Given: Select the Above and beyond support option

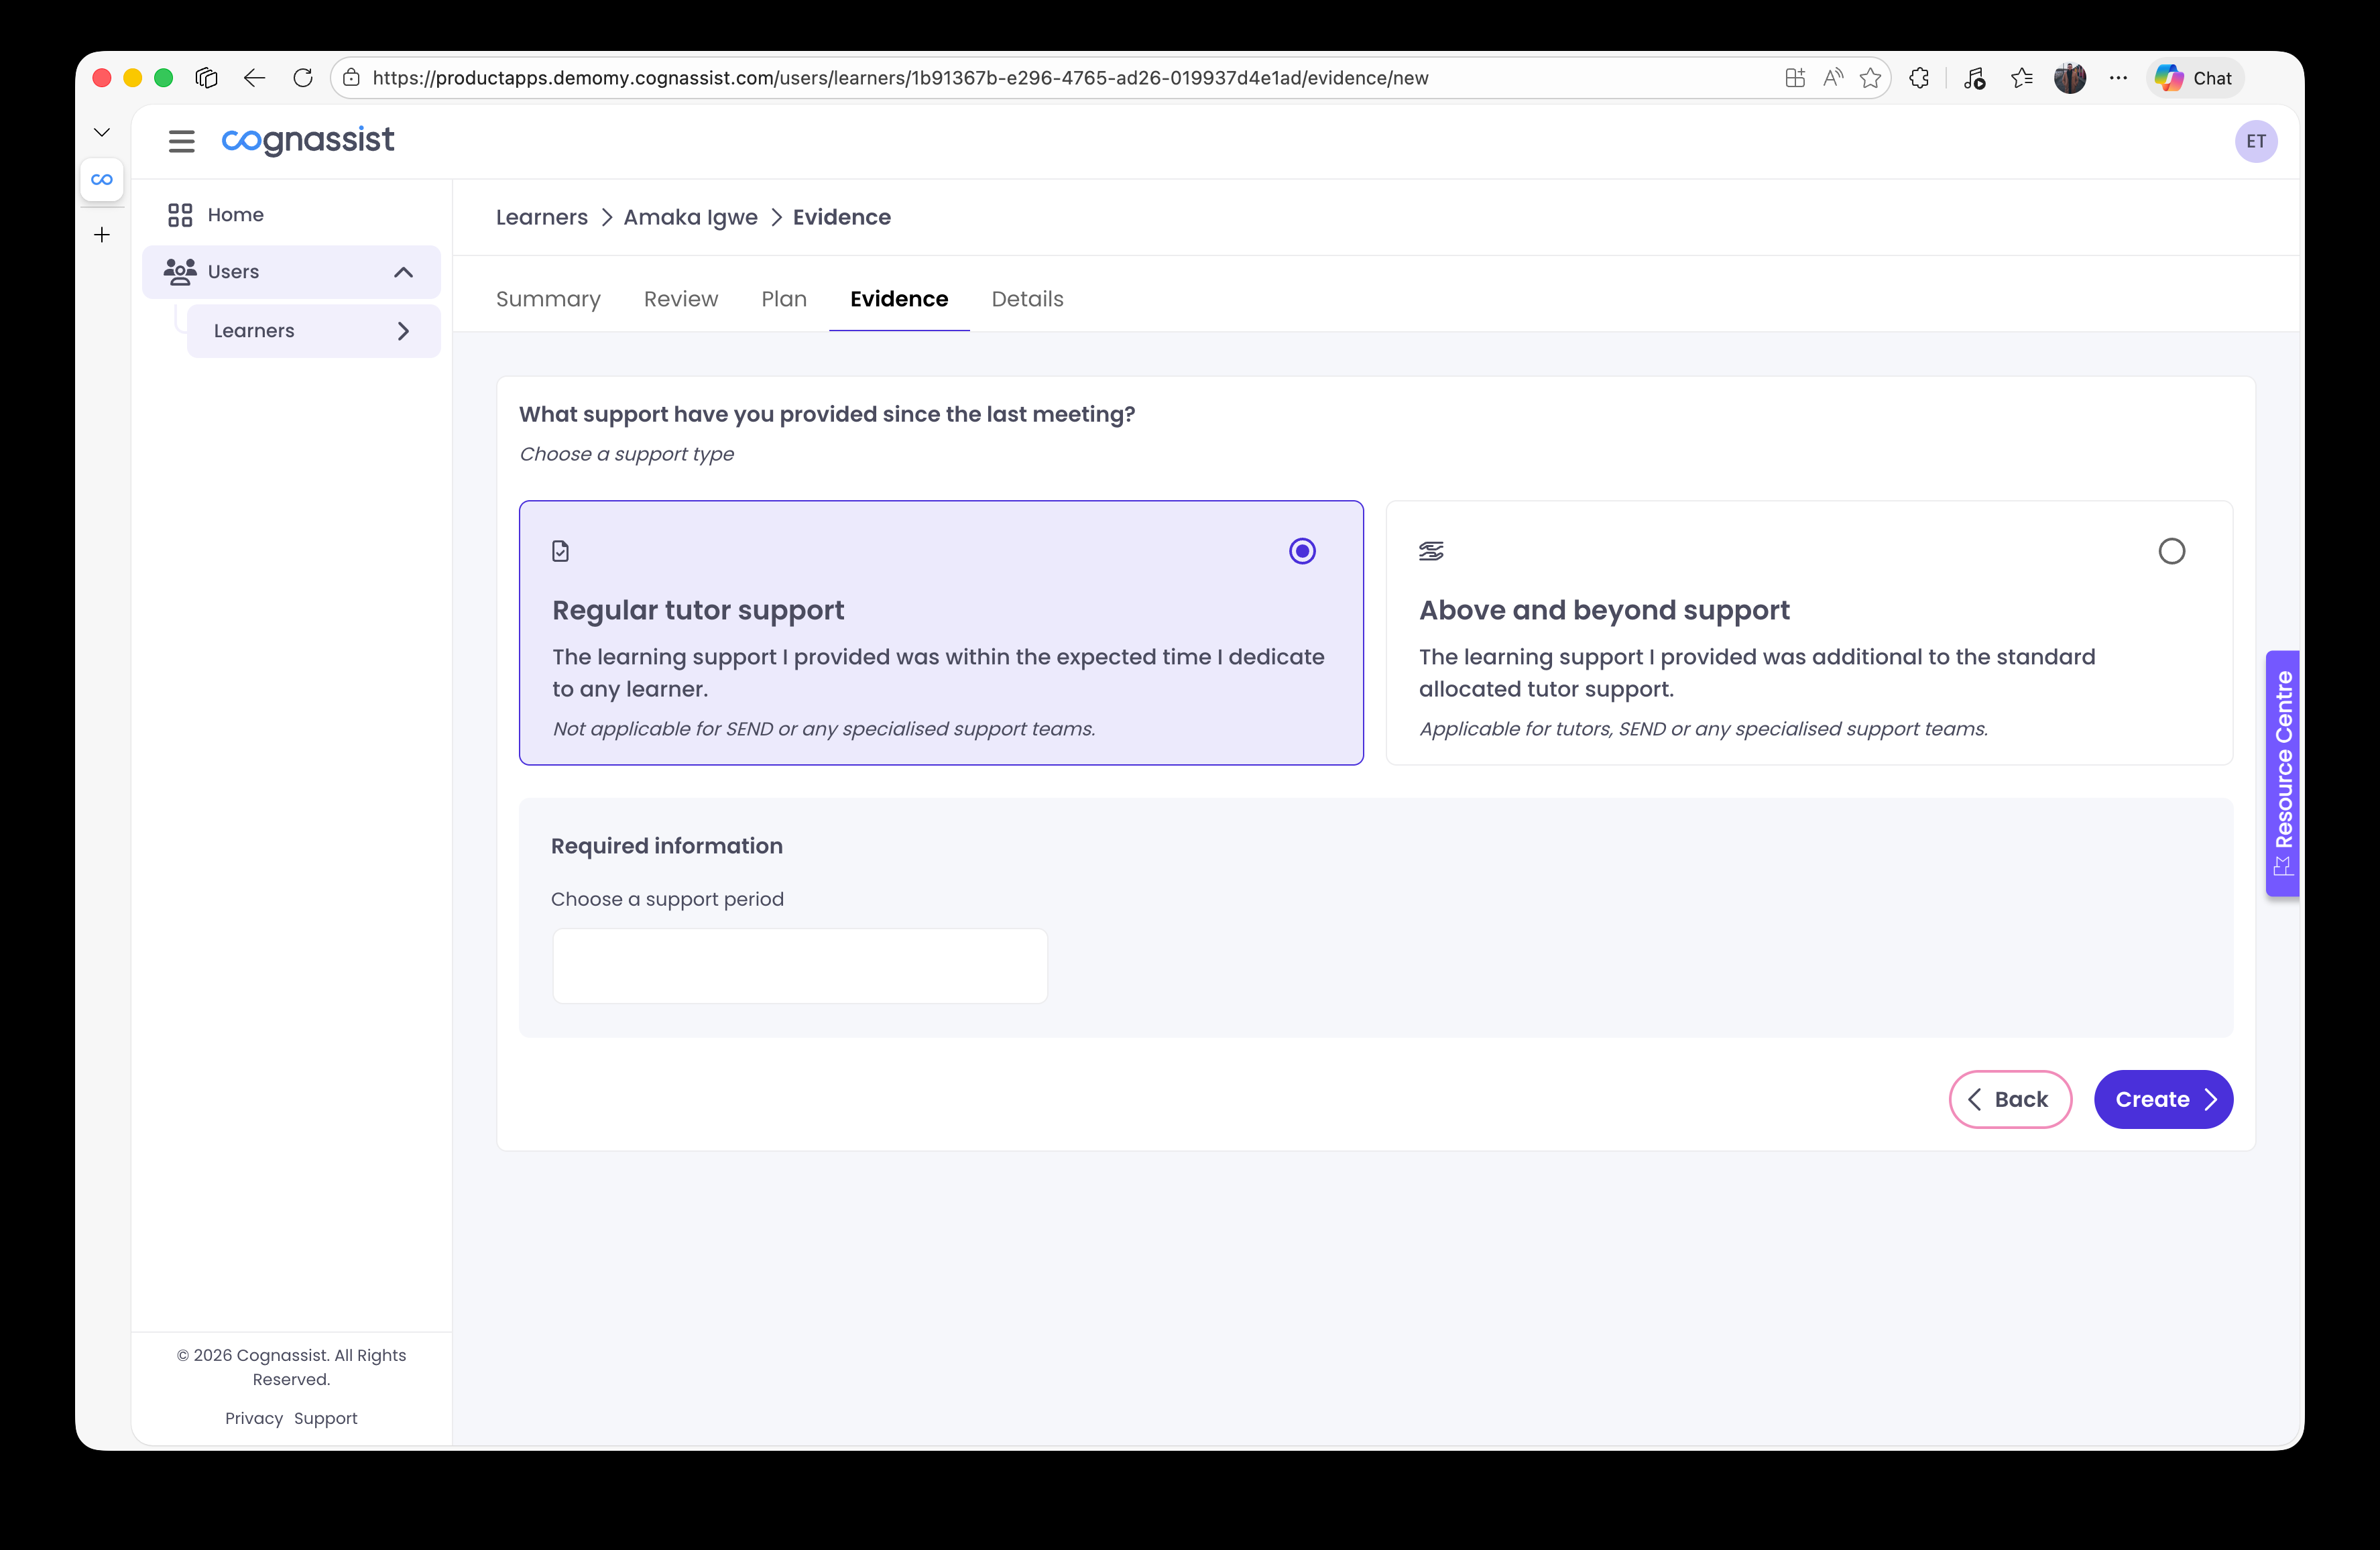Looking at the screenshot, I should coord(2171,550).
